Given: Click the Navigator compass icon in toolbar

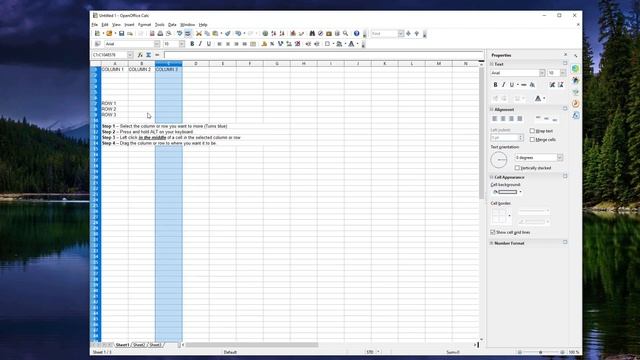Looking at the screenshot, I should click(x=320, y=33).
